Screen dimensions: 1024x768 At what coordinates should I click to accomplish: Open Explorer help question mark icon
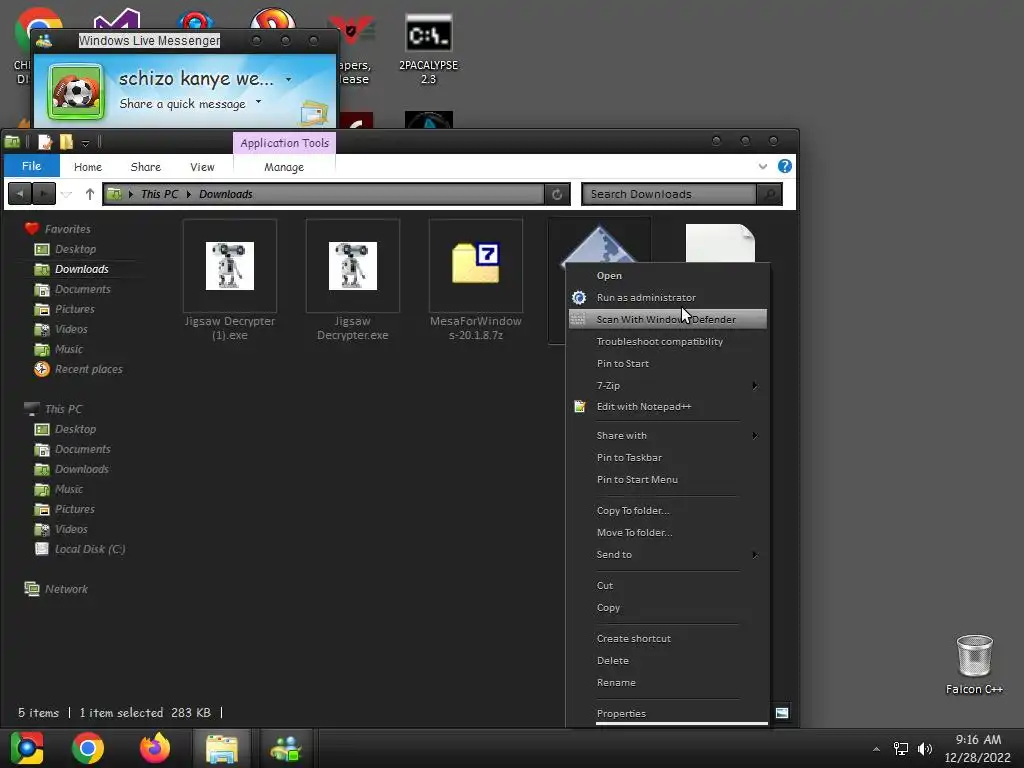(785, 166)
